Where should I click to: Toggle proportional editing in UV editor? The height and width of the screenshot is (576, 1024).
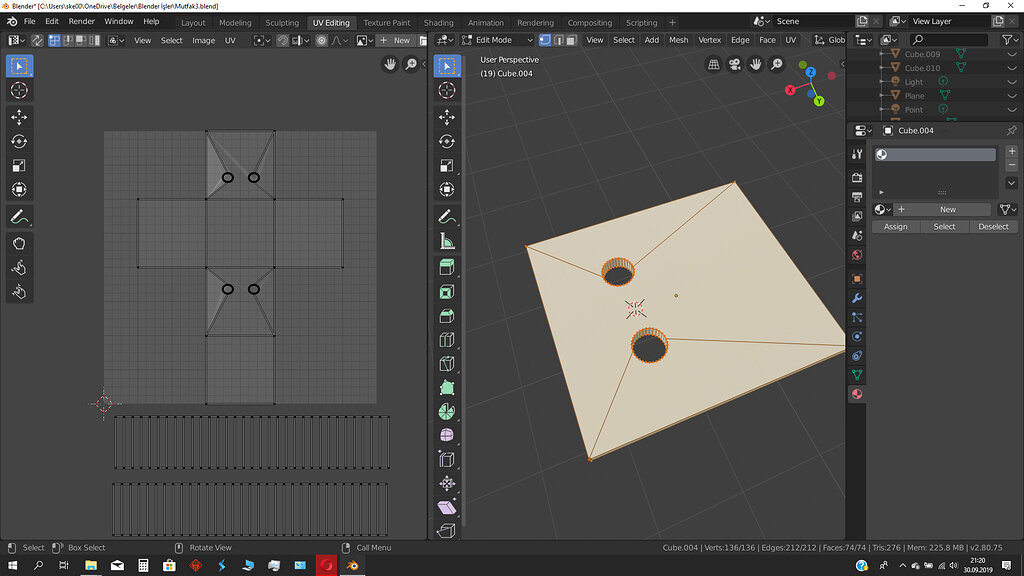[x=321, y=40]
